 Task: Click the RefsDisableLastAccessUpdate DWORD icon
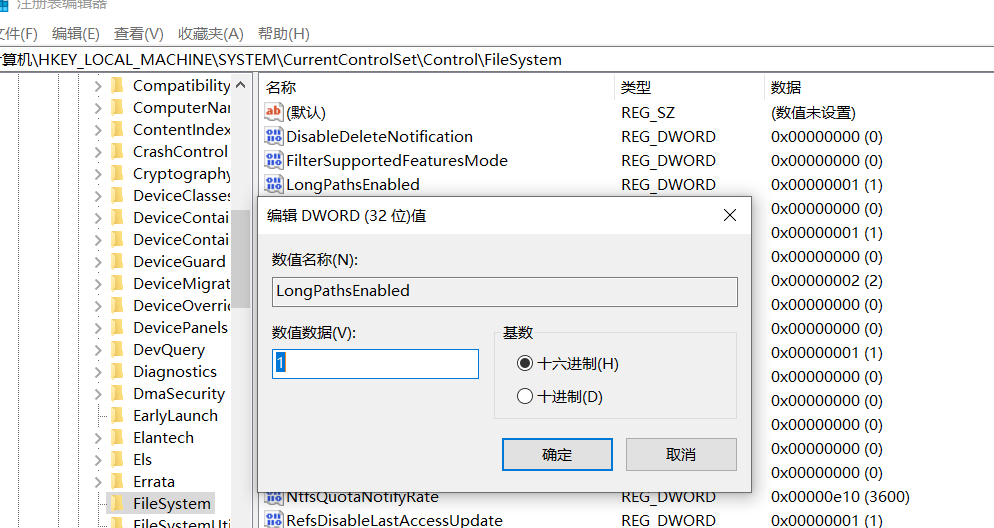(274, 520)
